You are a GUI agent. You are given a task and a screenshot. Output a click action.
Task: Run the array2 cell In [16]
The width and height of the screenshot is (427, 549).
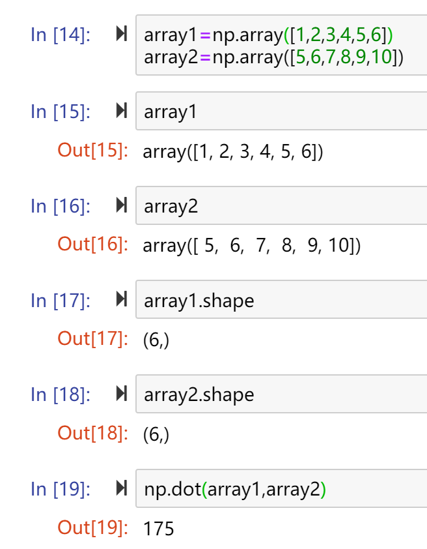click(121, 205)
